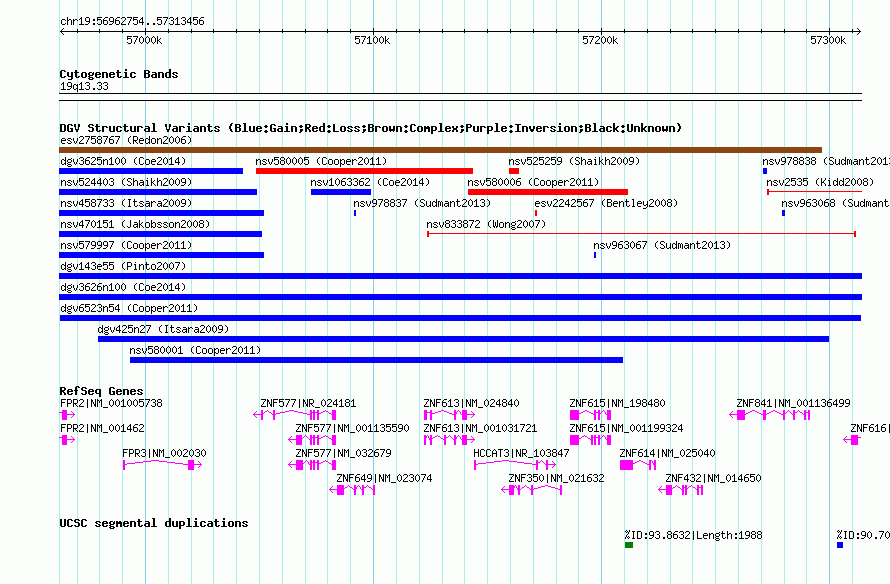The height and width of the screenshot is (584, 890).
Task: Click the %ID:93.8632|Length:1988 label
Action: coord(694,535)
